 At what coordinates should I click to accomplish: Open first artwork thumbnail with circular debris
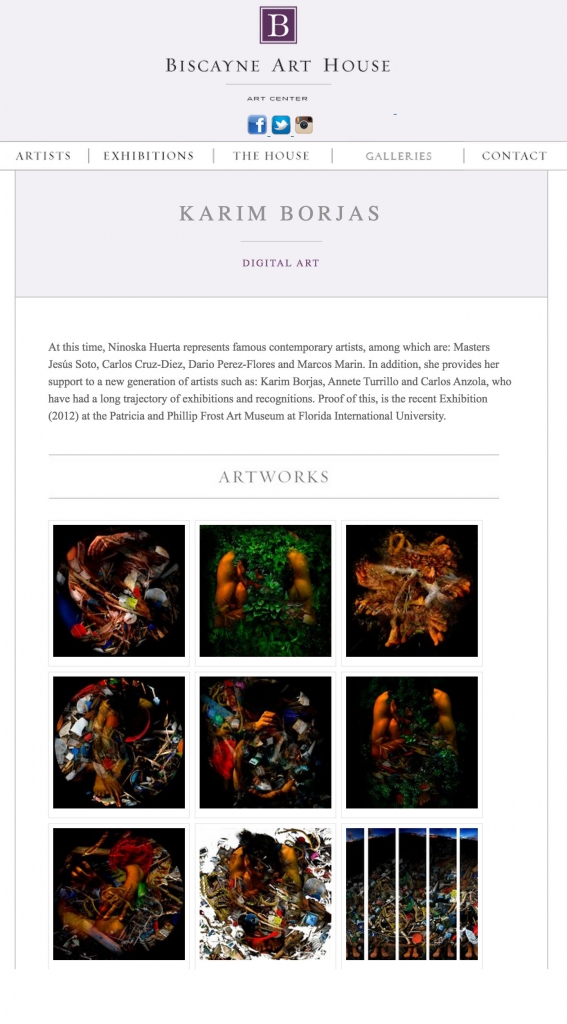[x=119, y=590]
